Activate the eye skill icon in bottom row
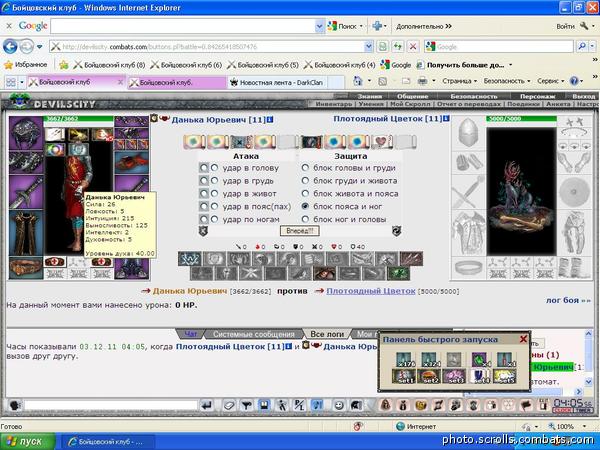600x450 pixels. click(324, 274)
